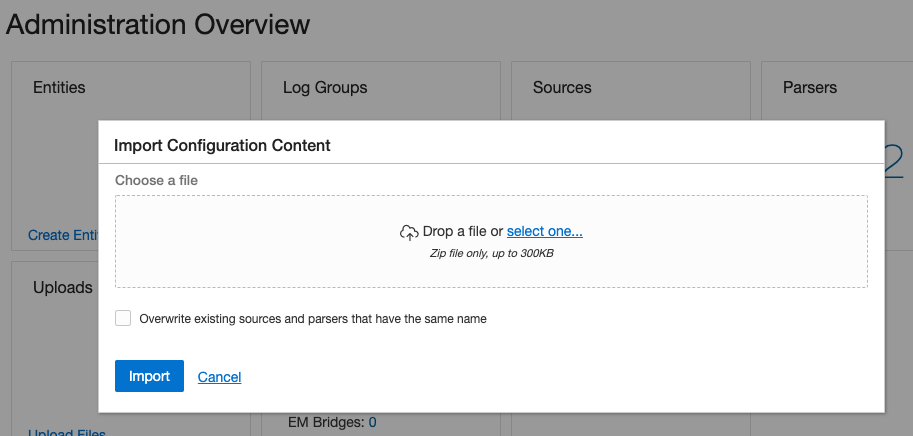Open file picker via "select one..." link
The image size is (913, 436).
(x=544, y=231)
